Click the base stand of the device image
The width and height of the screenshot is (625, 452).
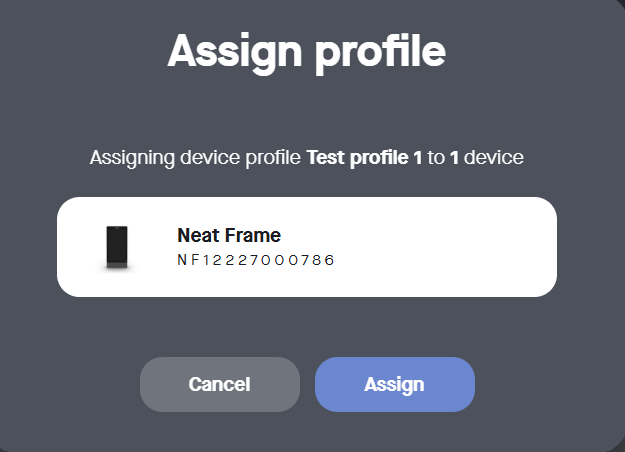point(118,266)
